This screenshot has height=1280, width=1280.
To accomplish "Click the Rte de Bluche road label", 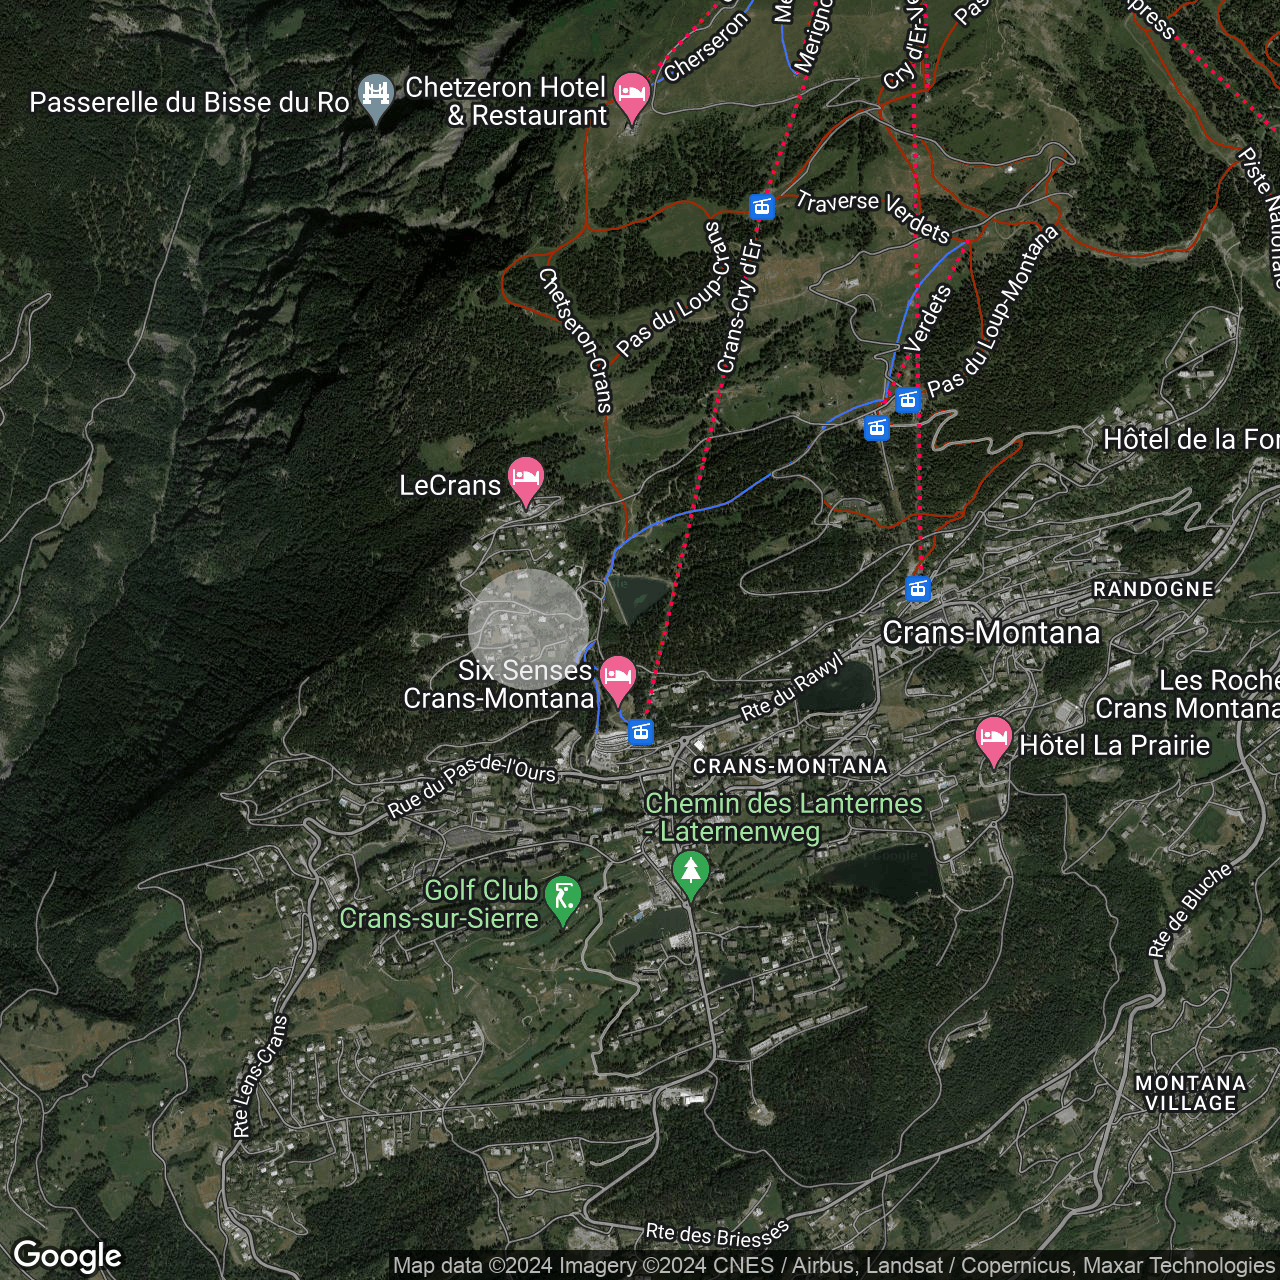I will coord(1189,911).
